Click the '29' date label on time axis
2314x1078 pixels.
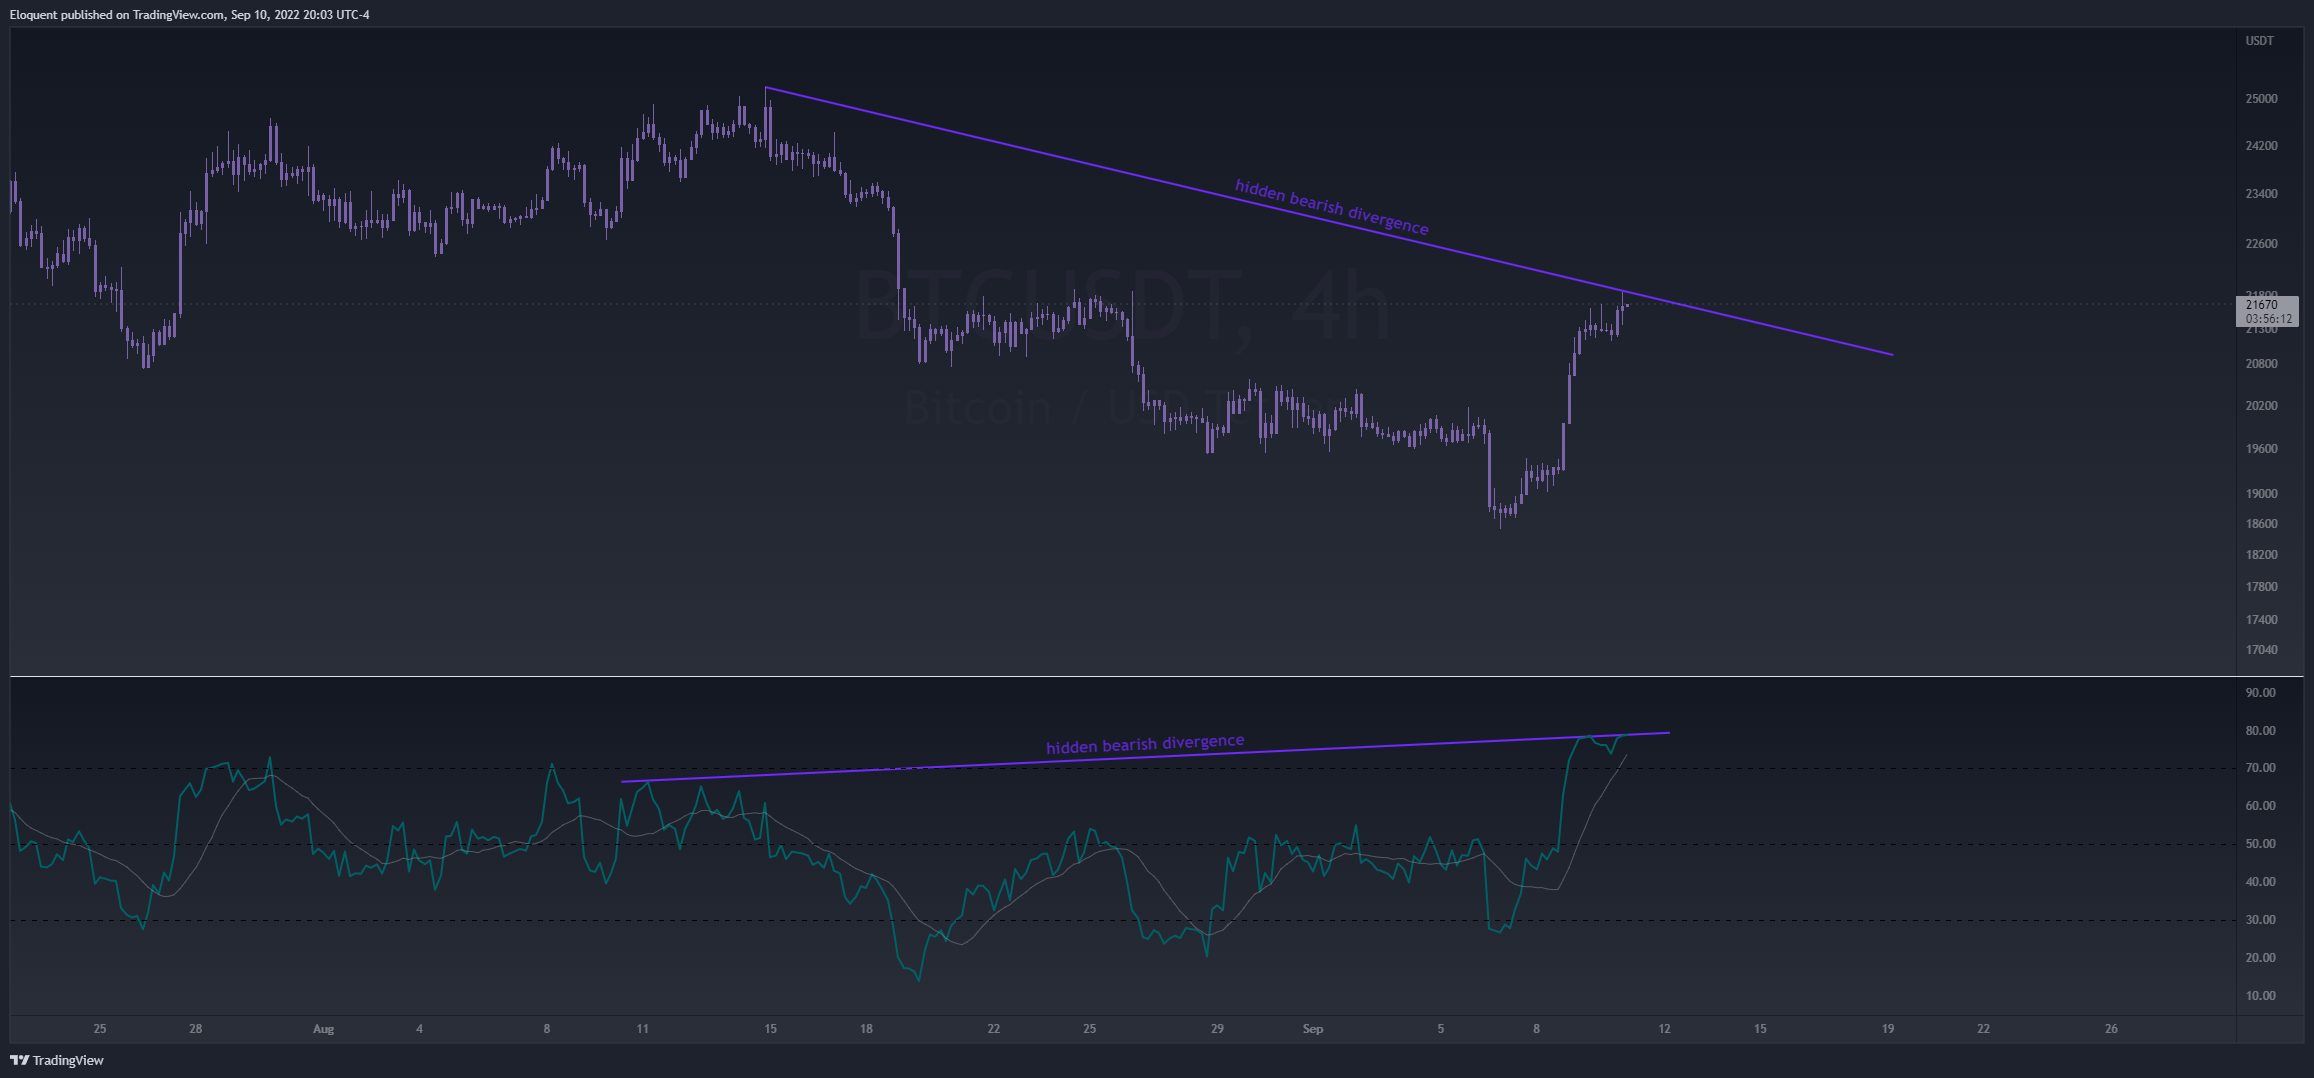pyautogui.click(x=1217, y=1029)
